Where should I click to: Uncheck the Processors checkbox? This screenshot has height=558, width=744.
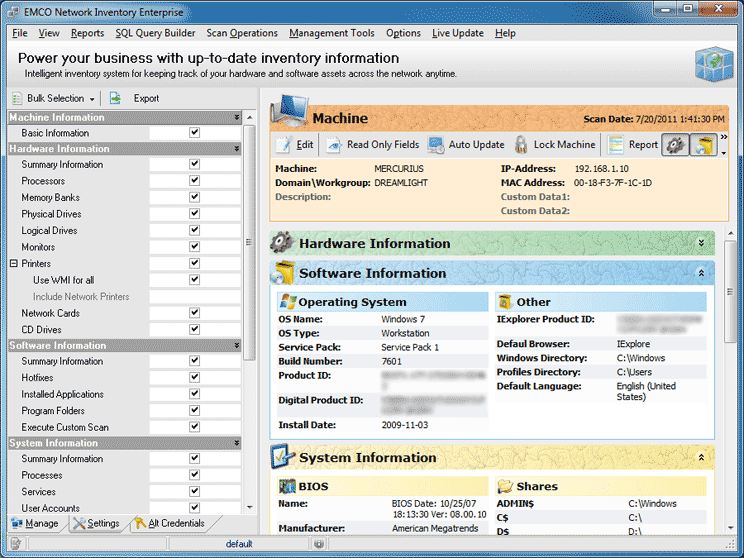tap(195, 181)
